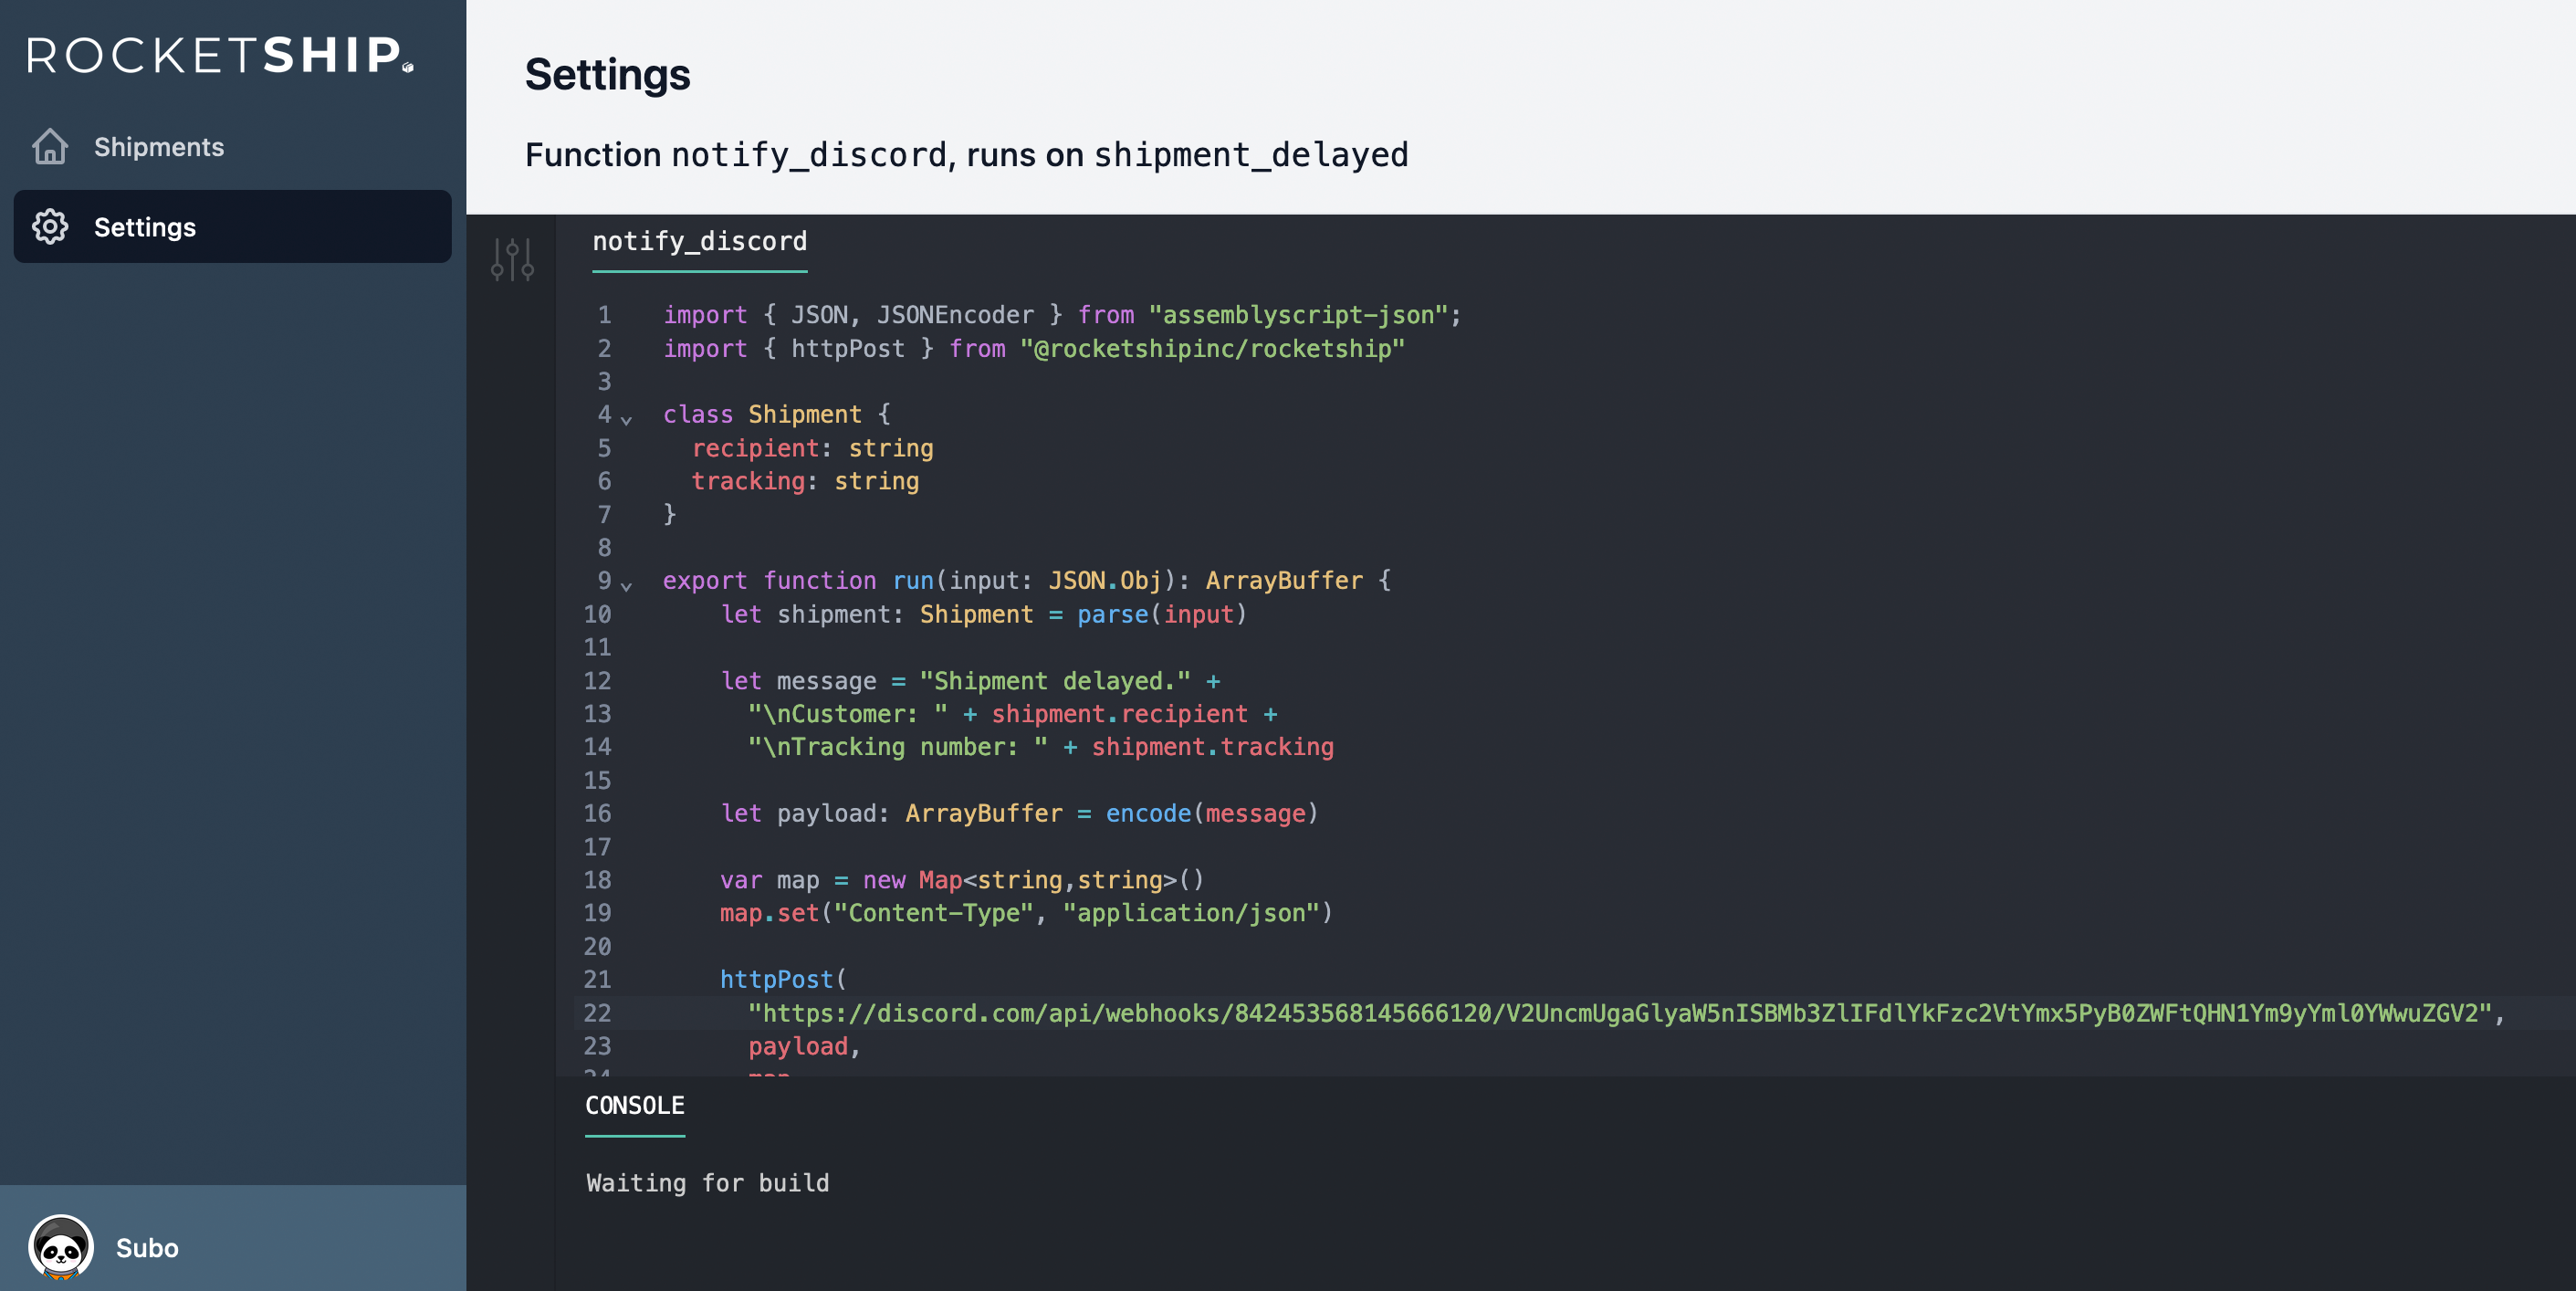Open the editor sliders settings icon

(x=512, y=260)
